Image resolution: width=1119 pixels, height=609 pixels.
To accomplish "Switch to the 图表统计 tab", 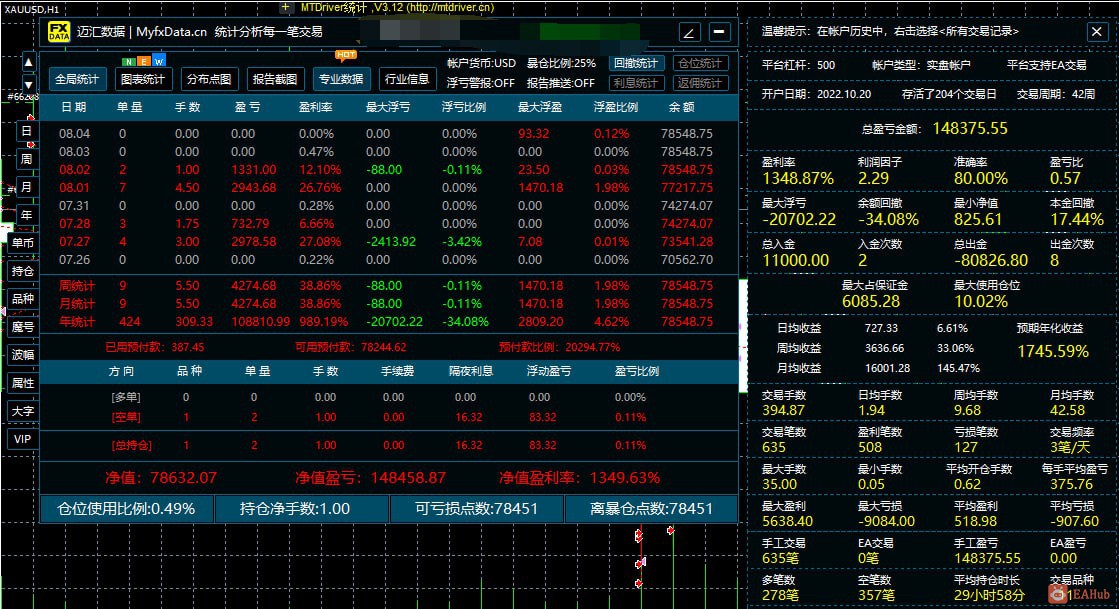I will click(x=143, y=79).
